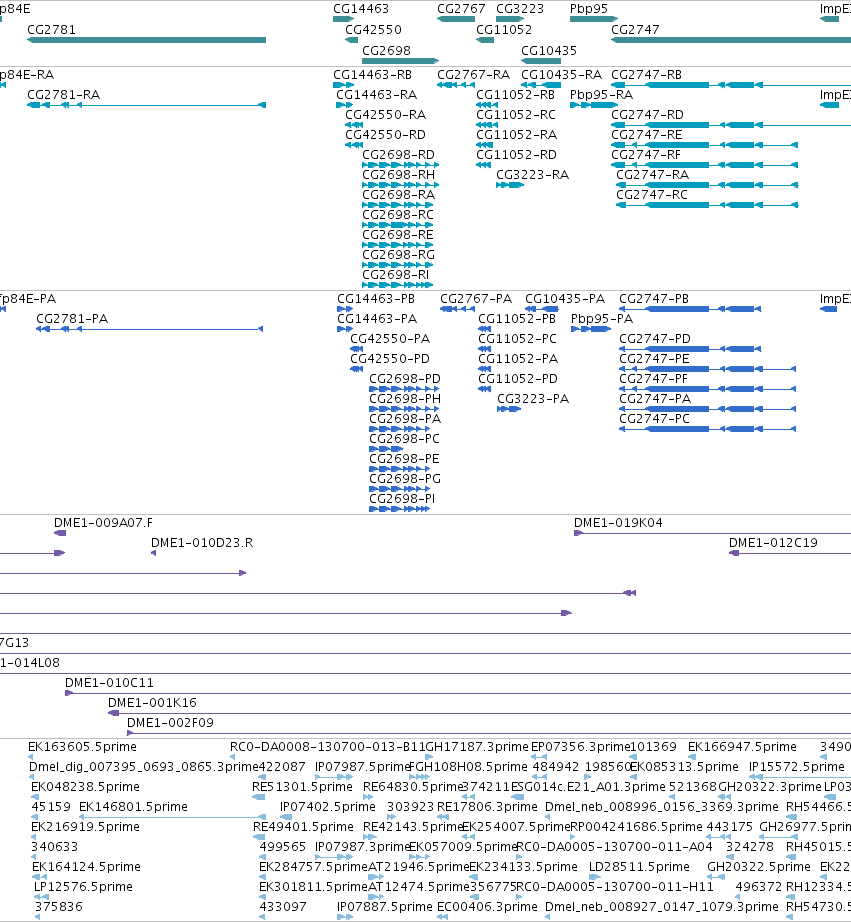Viewport: 851px width, 922px height.
Task: Select transcript Pbp95-RA
Action: (602, 95)
